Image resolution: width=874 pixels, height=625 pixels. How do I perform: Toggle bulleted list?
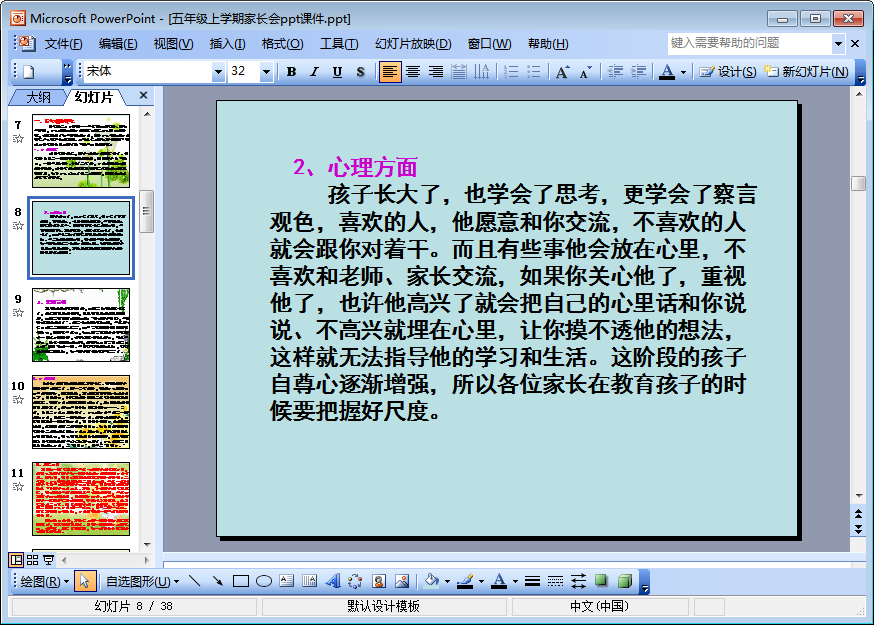(534, 71)
